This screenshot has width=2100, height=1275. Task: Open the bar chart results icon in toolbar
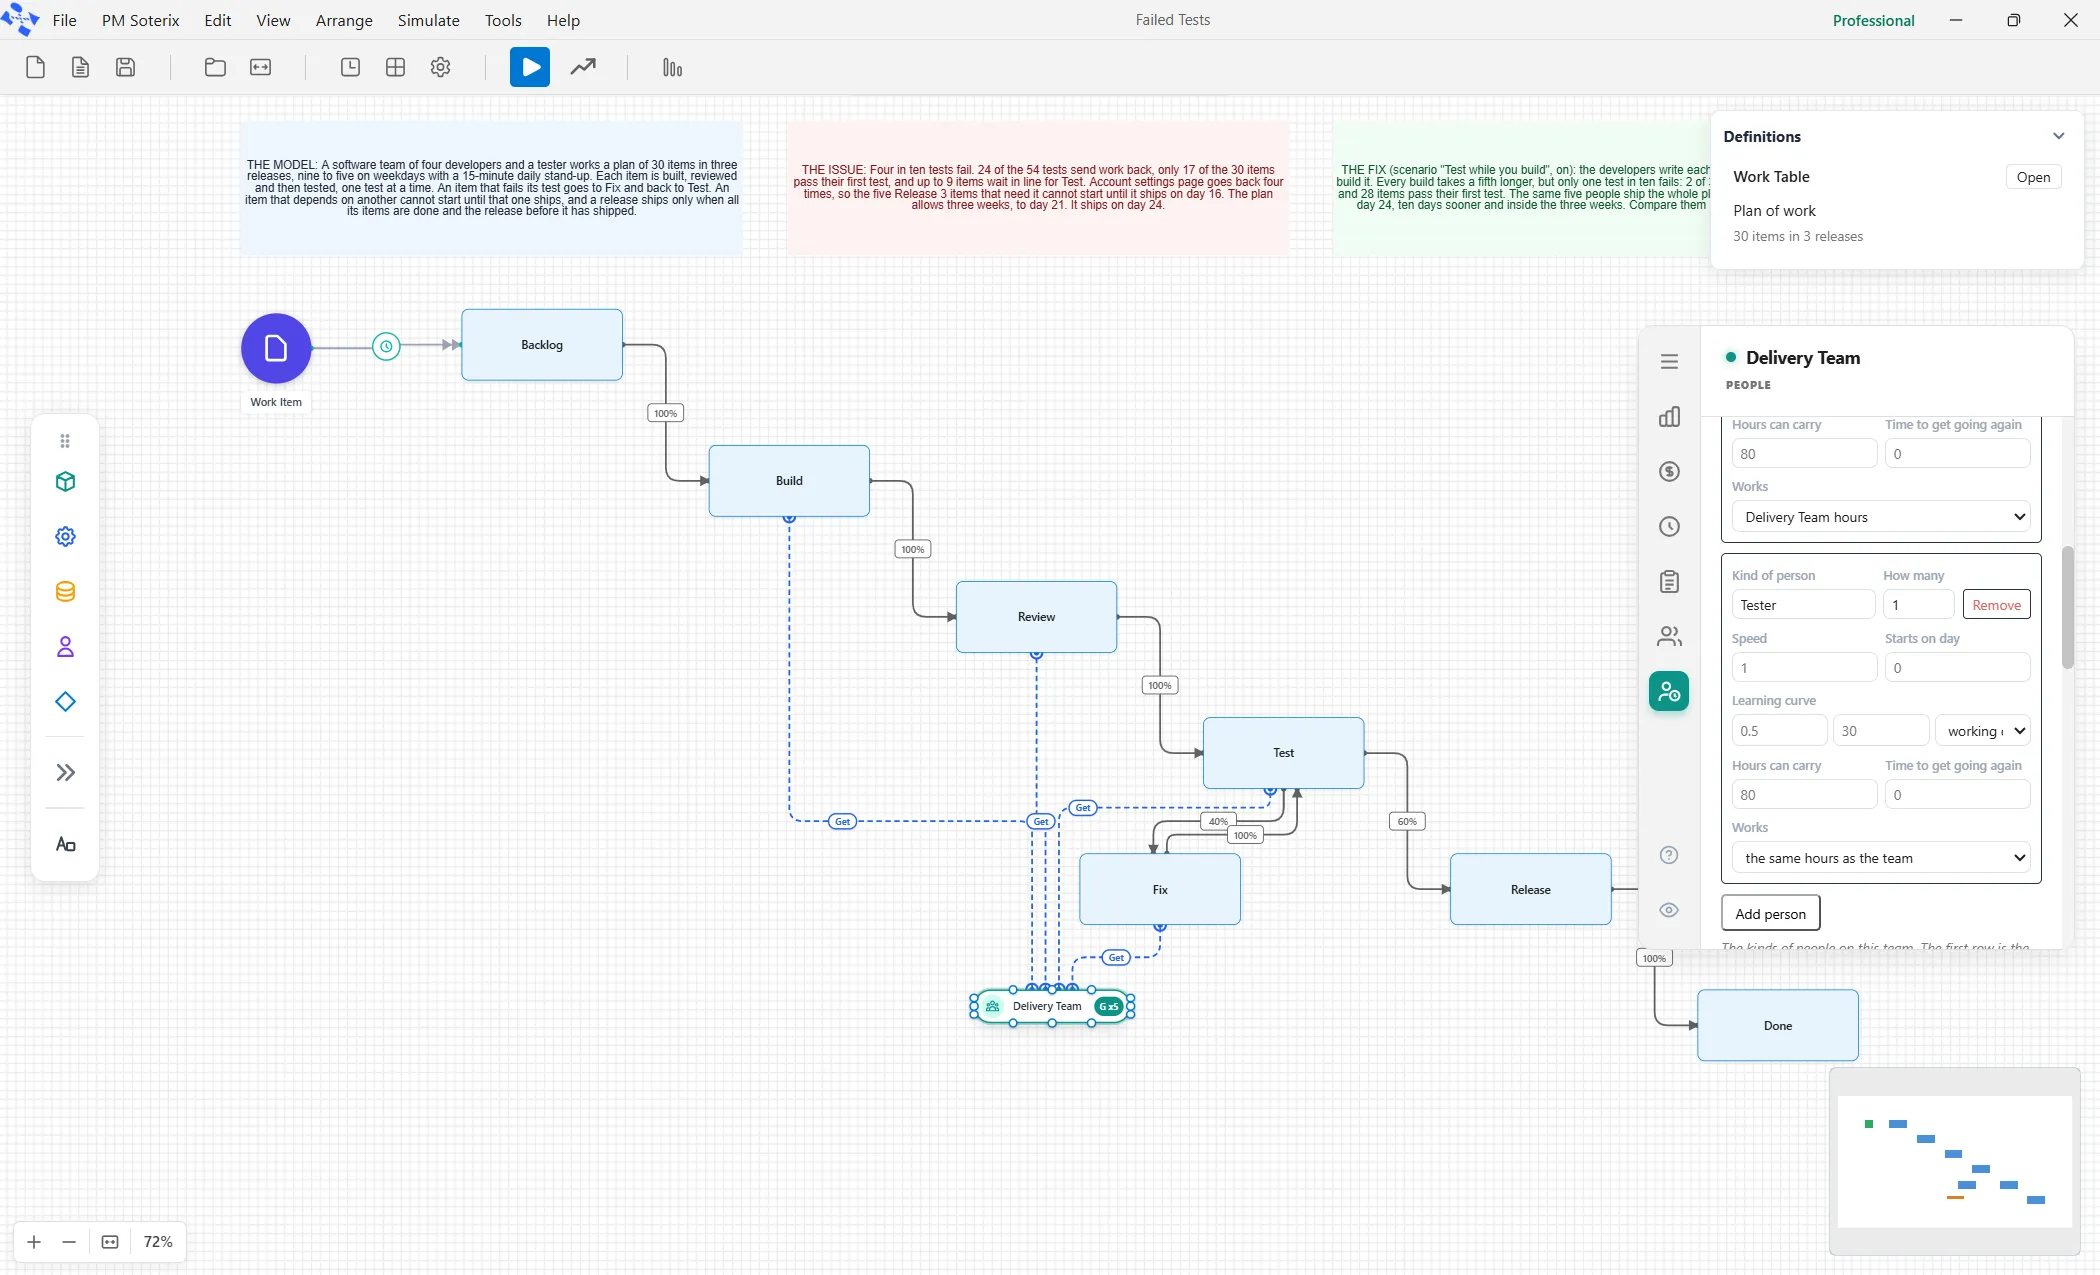coord(672,67)
